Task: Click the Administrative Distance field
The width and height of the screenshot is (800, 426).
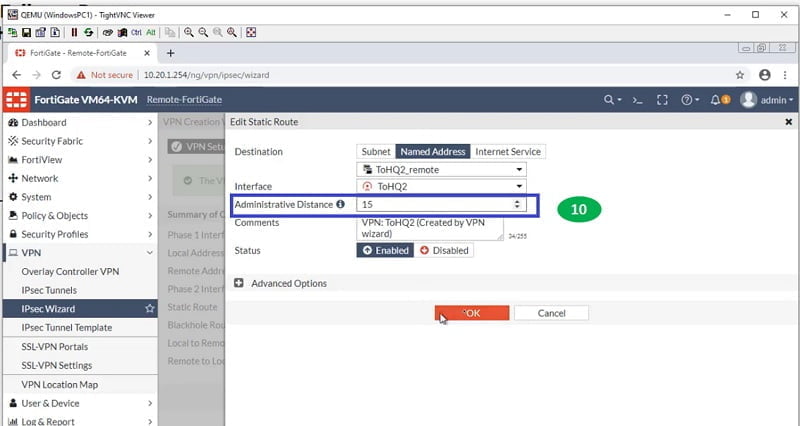Action: click(x=441, y=204)
